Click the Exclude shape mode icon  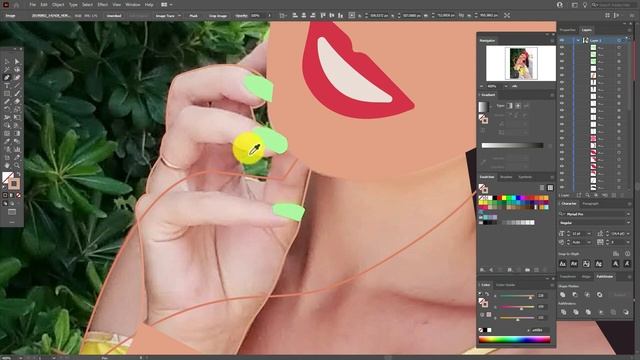[600, 295]
